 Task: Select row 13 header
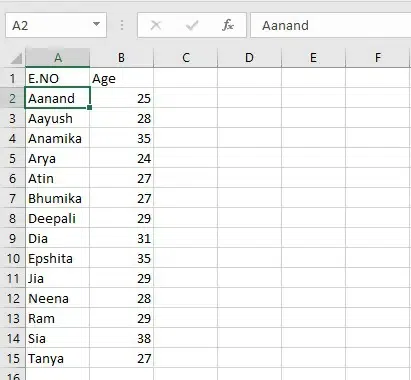tap(13, 318)
